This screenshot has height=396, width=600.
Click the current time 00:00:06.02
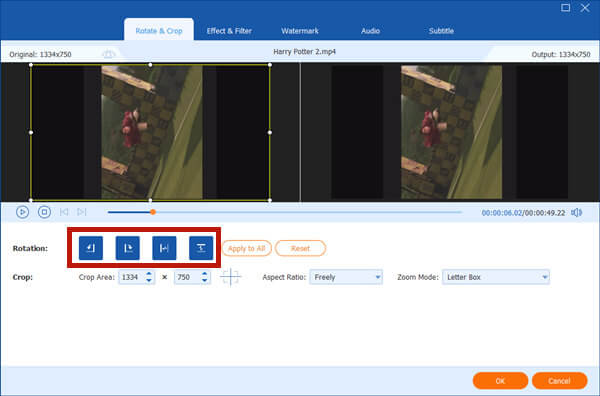[502, 213]
